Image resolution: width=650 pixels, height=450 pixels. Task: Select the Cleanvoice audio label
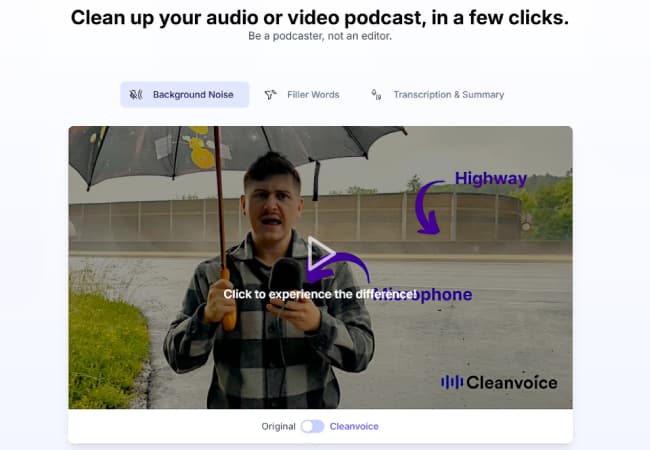(x=354, y=426)
